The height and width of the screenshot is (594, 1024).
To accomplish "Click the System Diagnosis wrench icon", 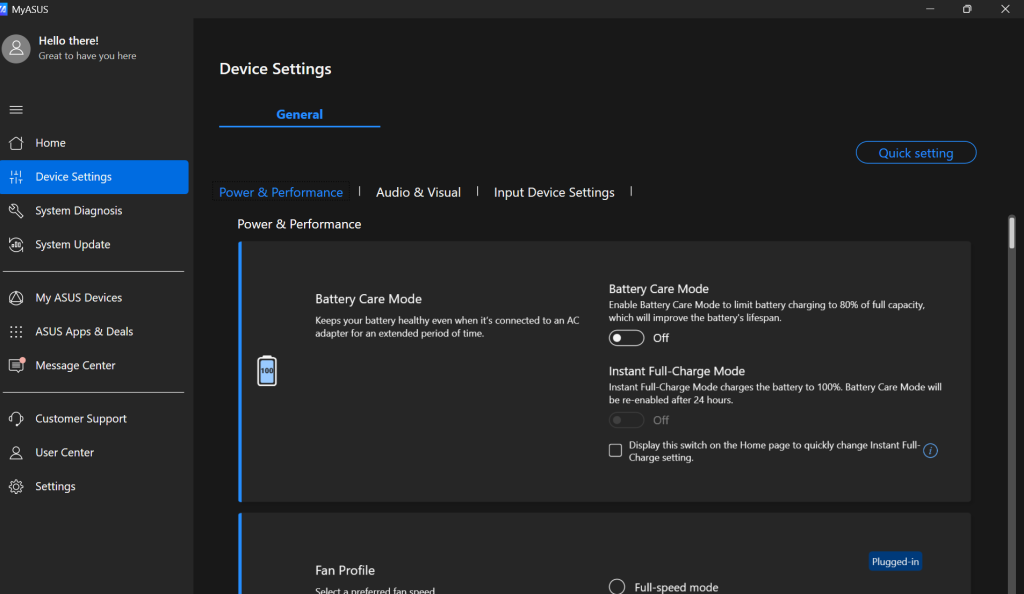I will [x=16, y=211].
